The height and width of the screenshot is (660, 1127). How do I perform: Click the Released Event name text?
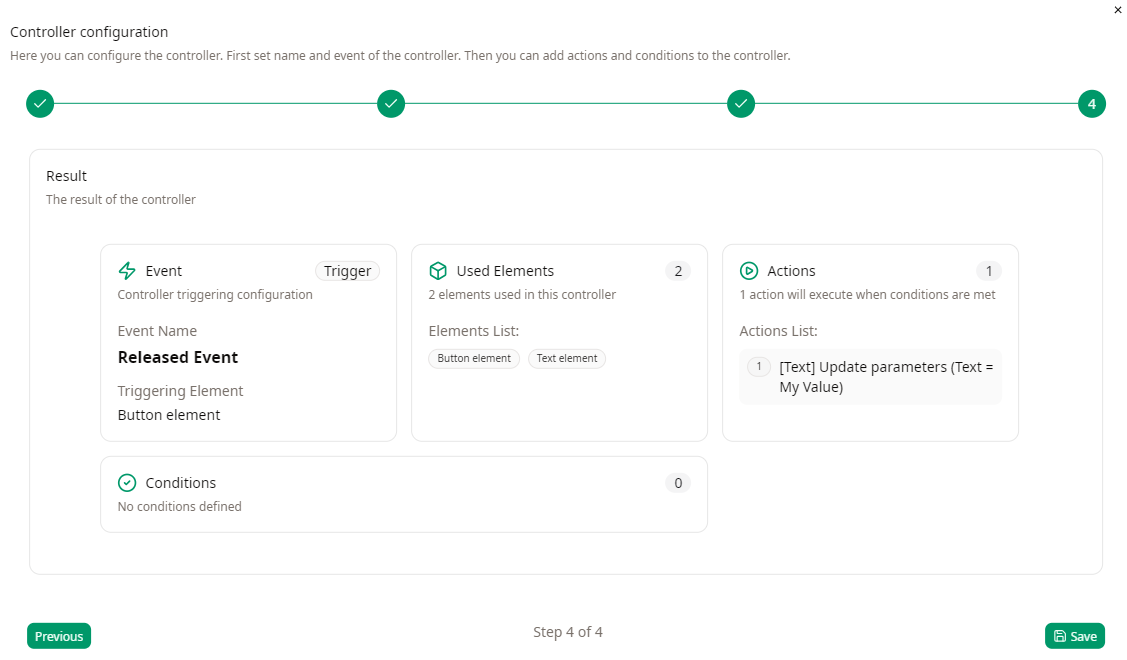pyautogui.click(x=178, y=357)
